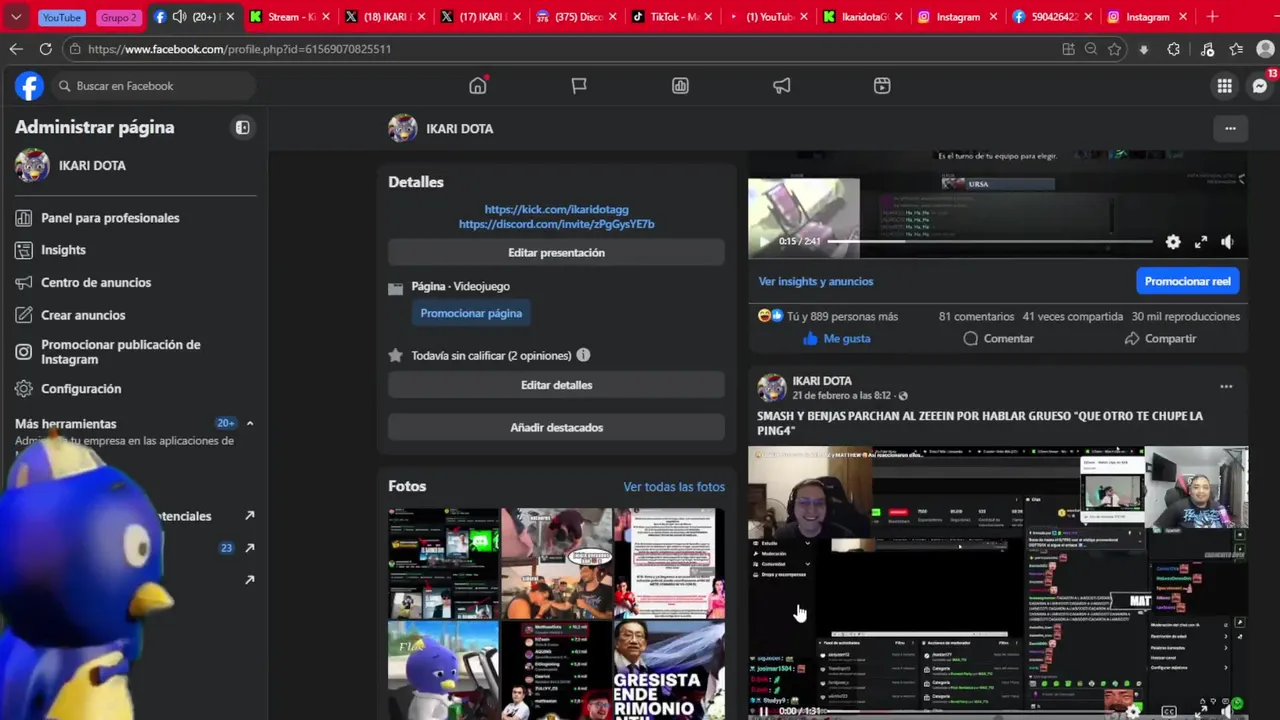The width and height of the screenshot is (1280, 720).
Task: Mute the top reel video volume icon
Action: (x=1227, y=242)
